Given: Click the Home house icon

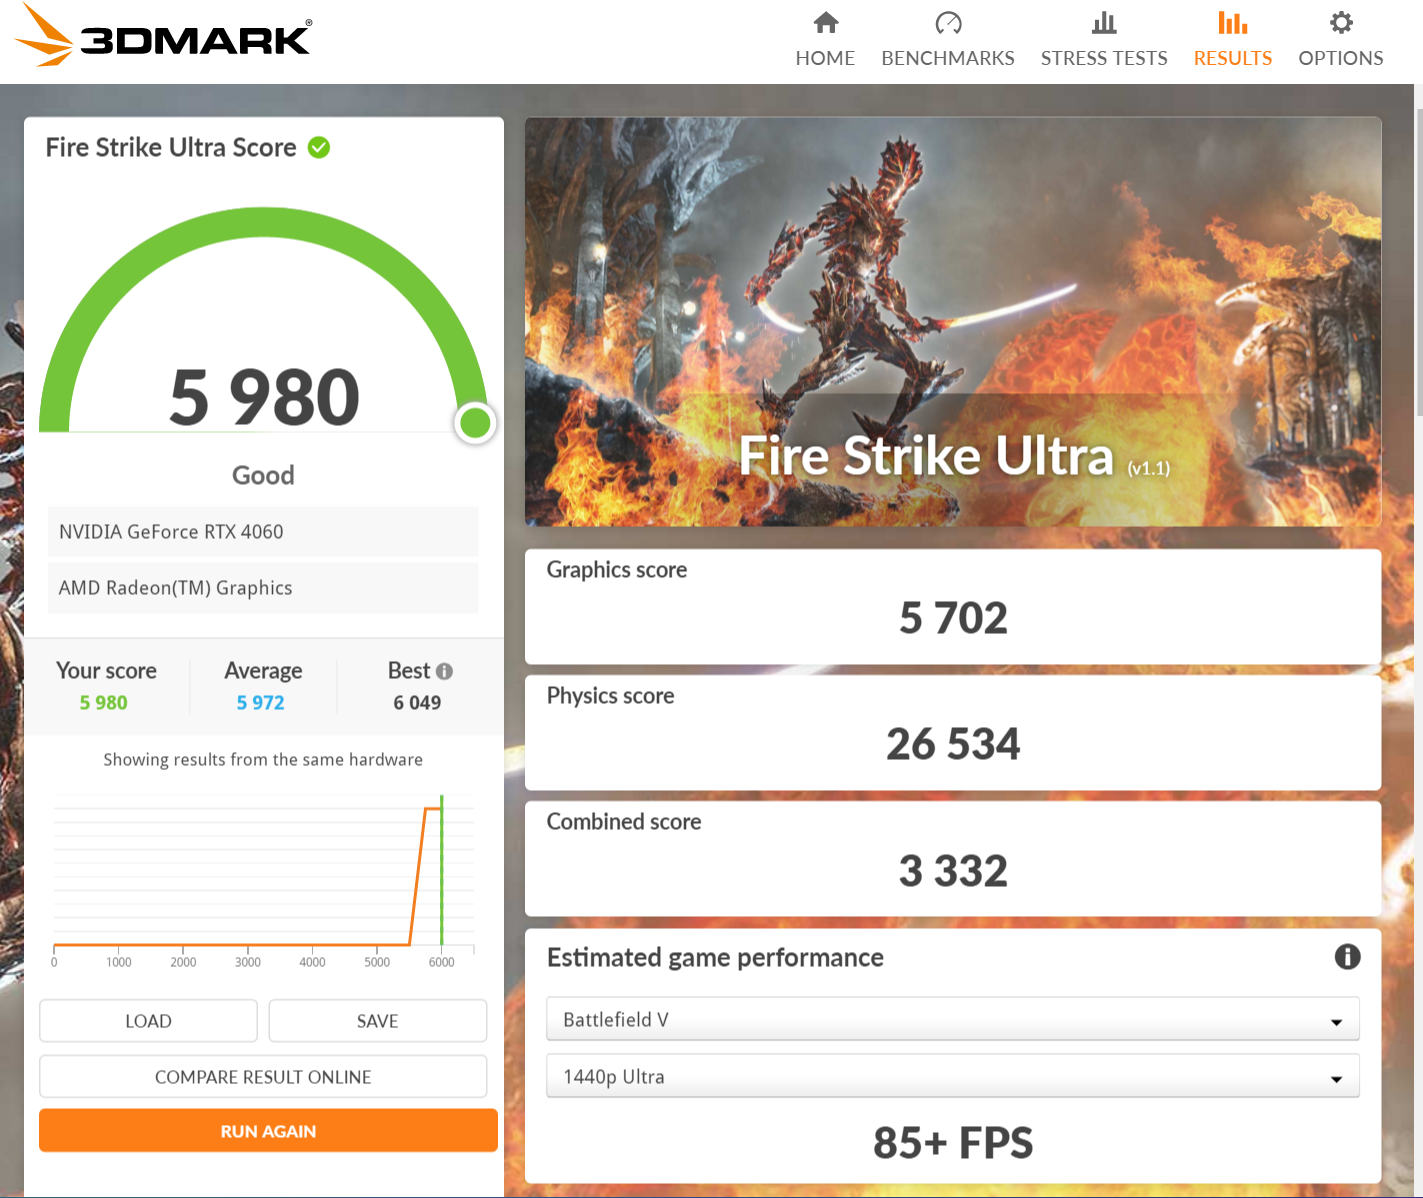Looking at the screenshot, I should click(825, 23).
